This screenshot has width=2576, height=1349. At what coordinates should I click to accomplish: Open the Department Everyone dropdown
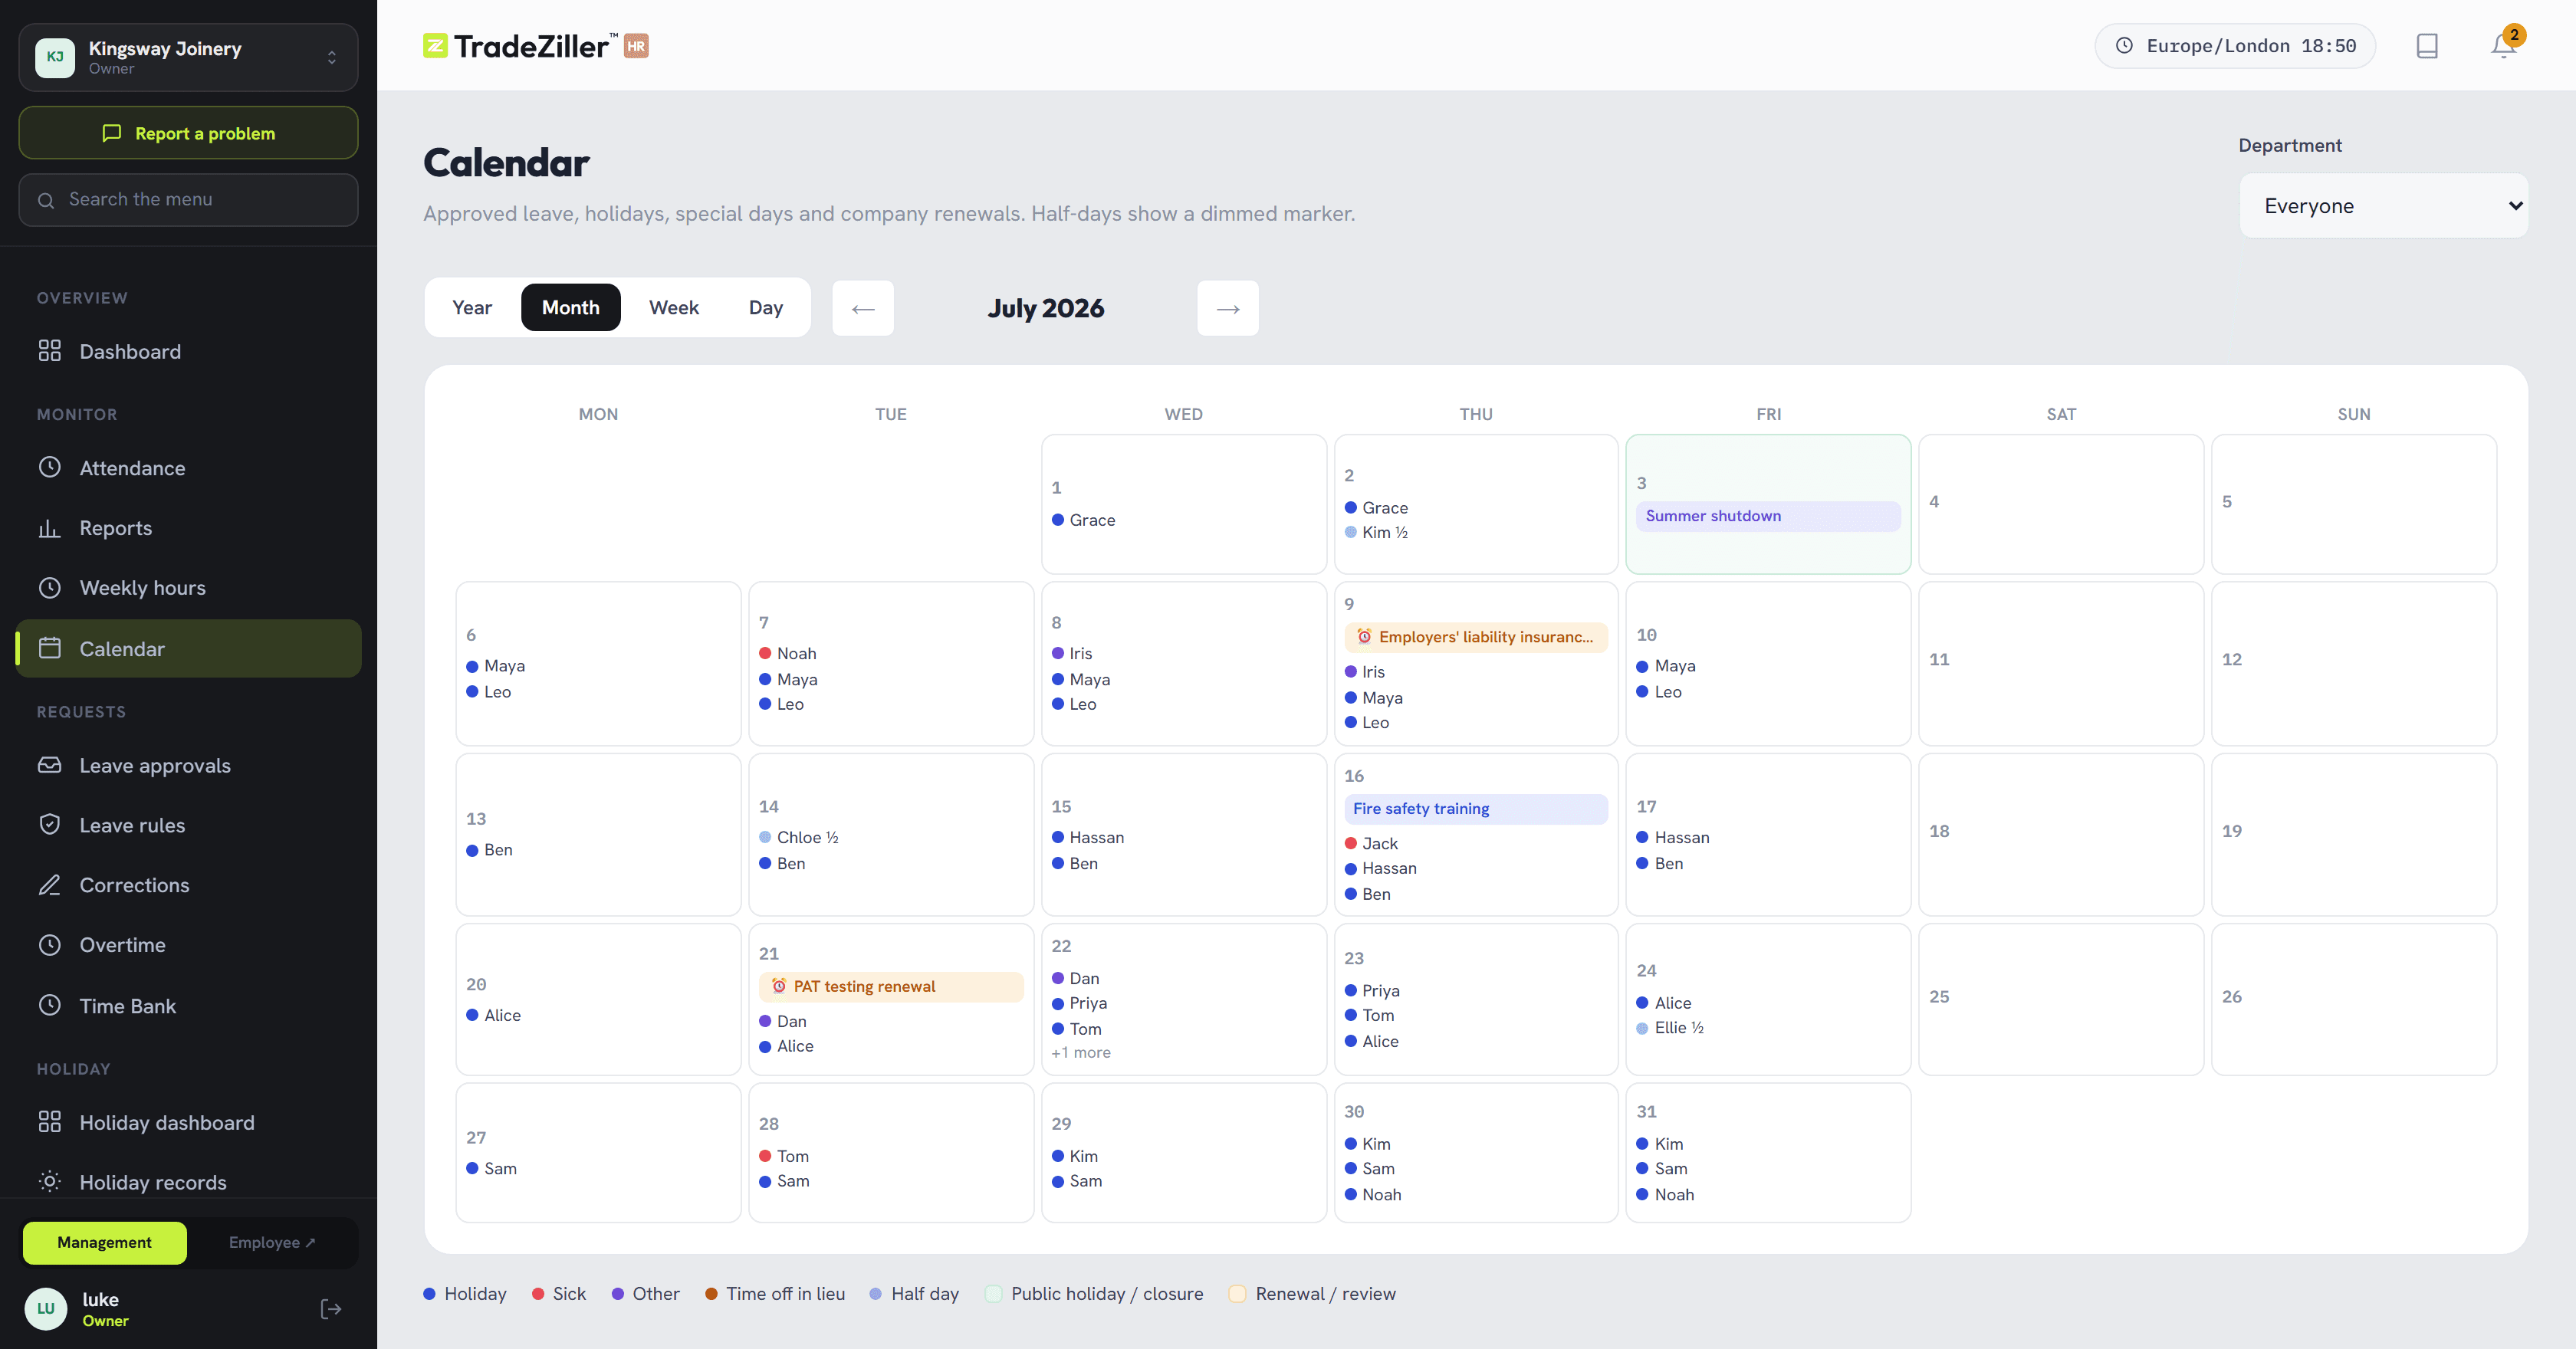click(x=2384, y=206)
